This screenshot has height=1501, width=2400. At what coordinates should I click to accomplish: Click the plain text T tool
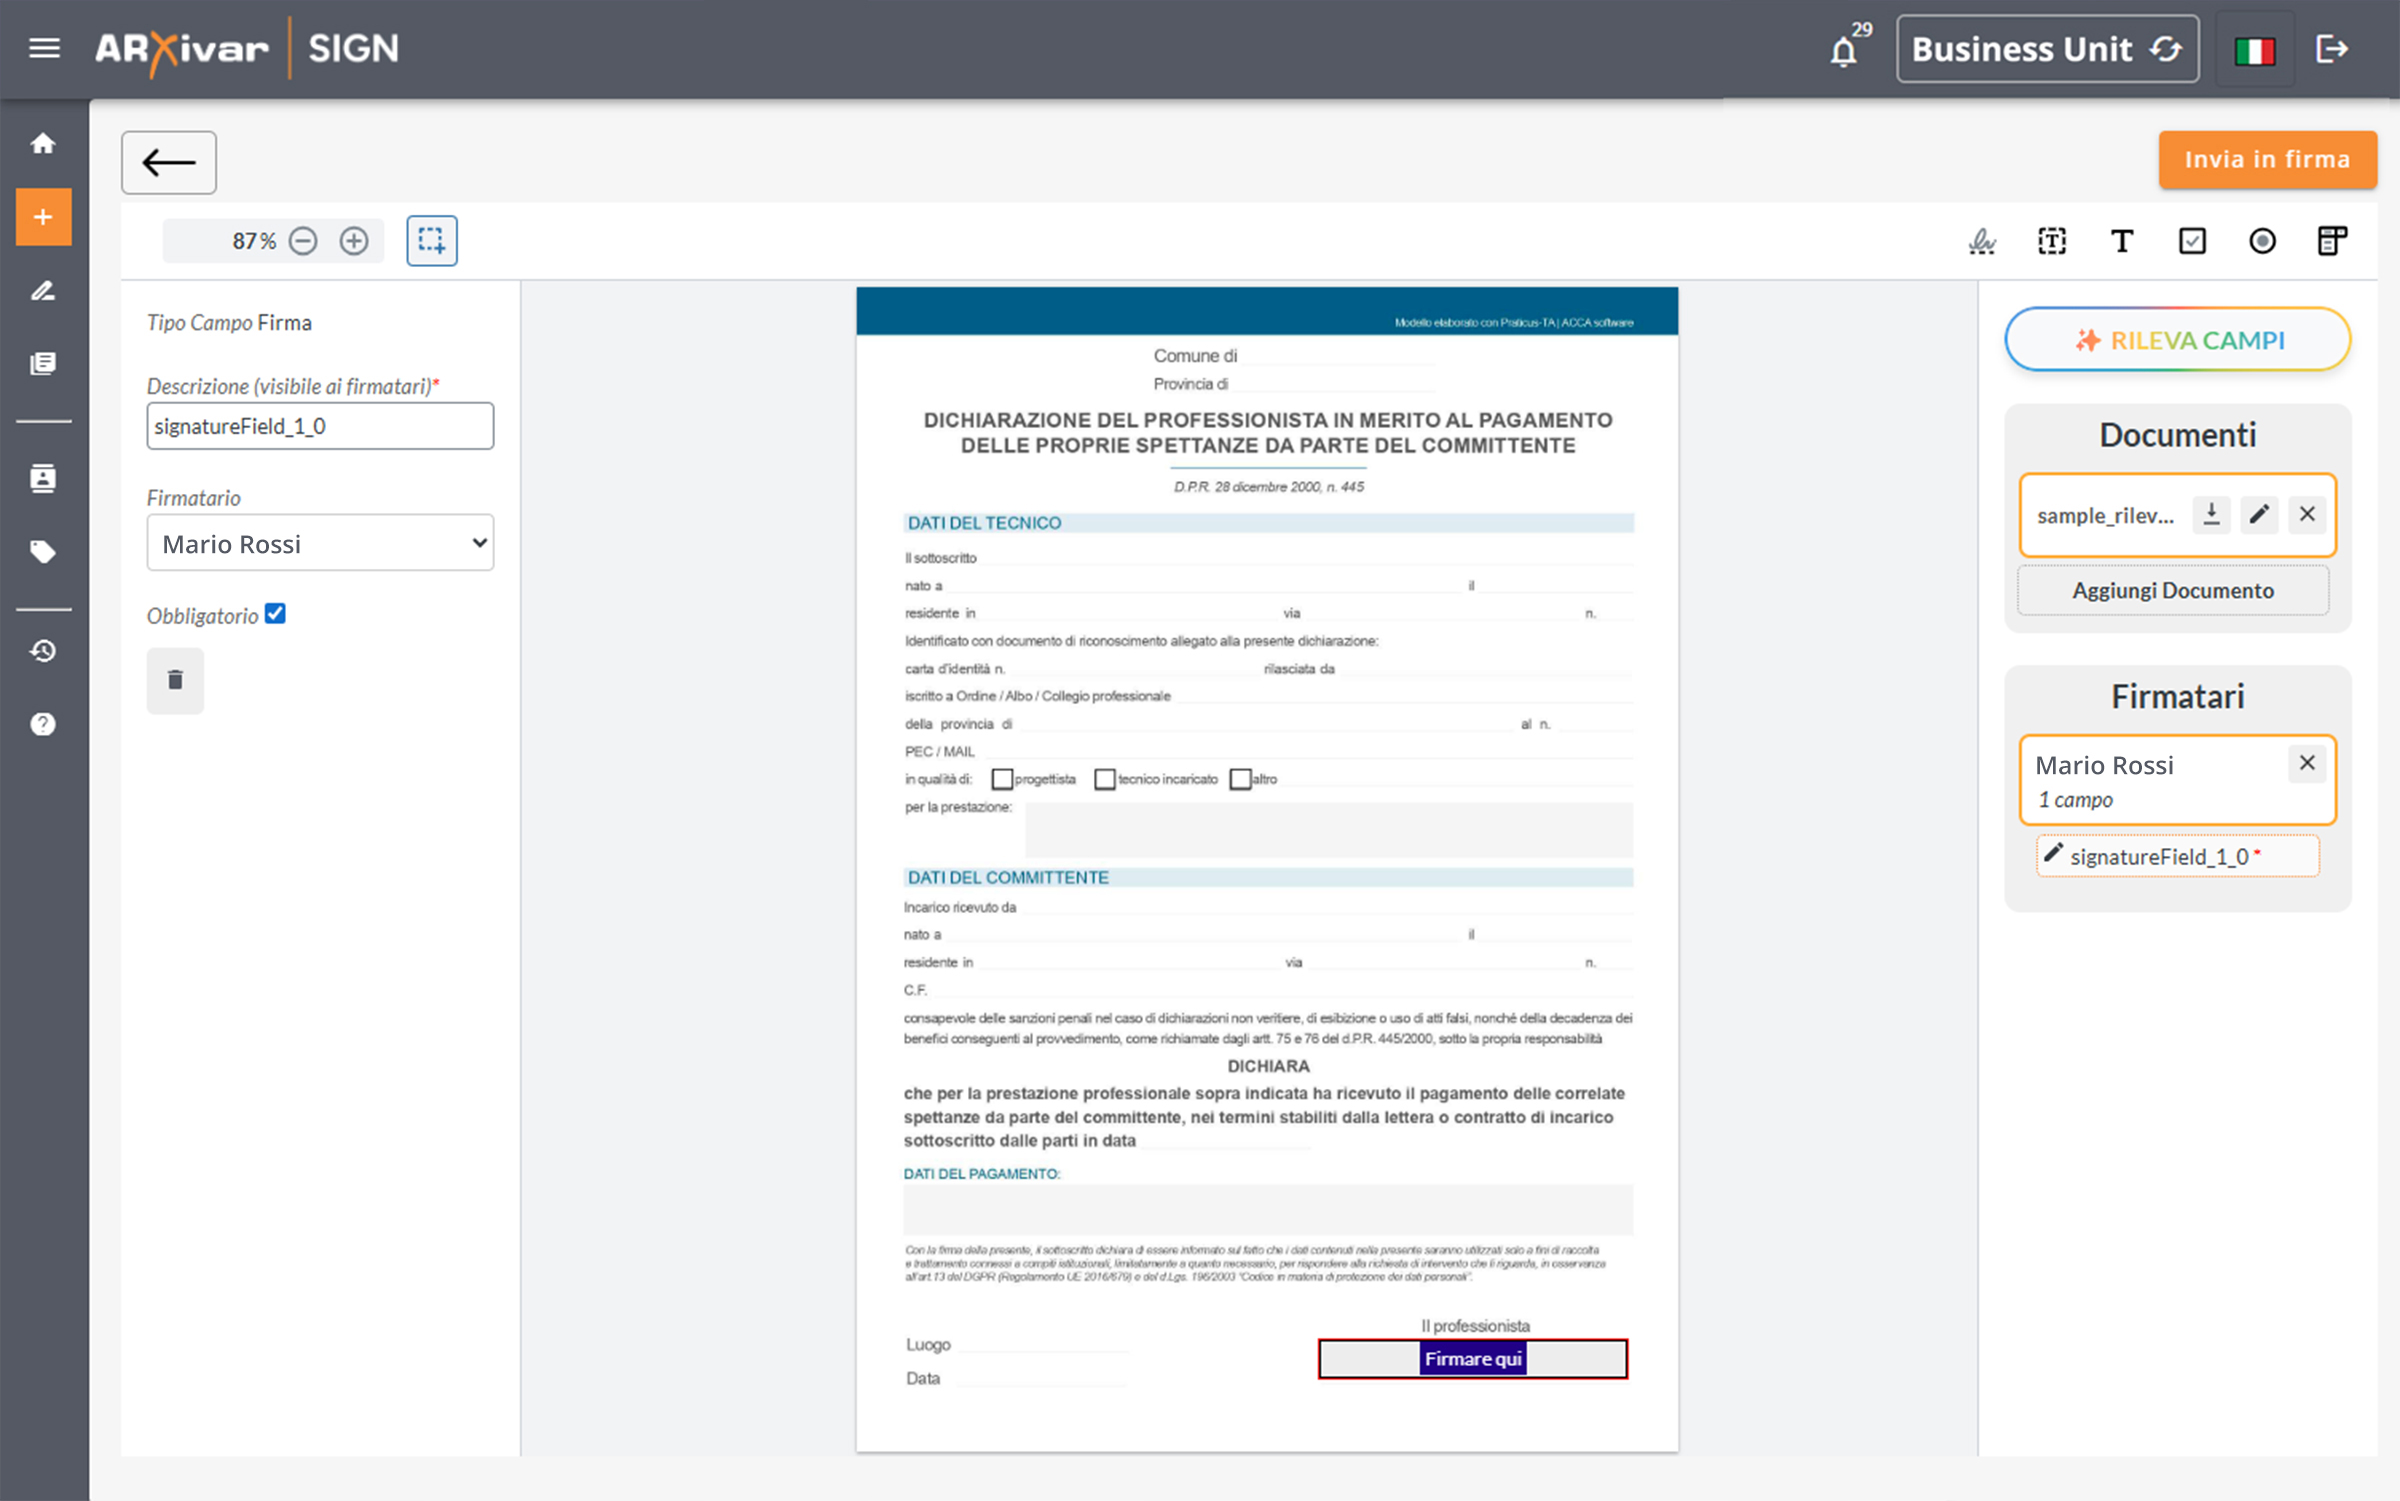[2121, 241]
